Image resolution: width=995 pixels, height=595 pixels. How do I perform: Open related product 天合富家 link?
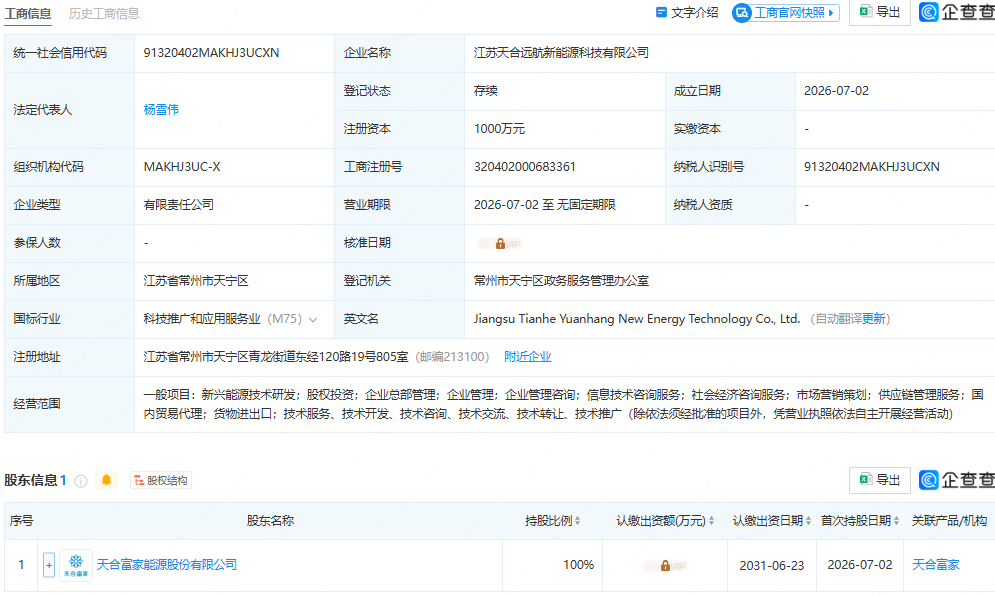coord(935,565)
